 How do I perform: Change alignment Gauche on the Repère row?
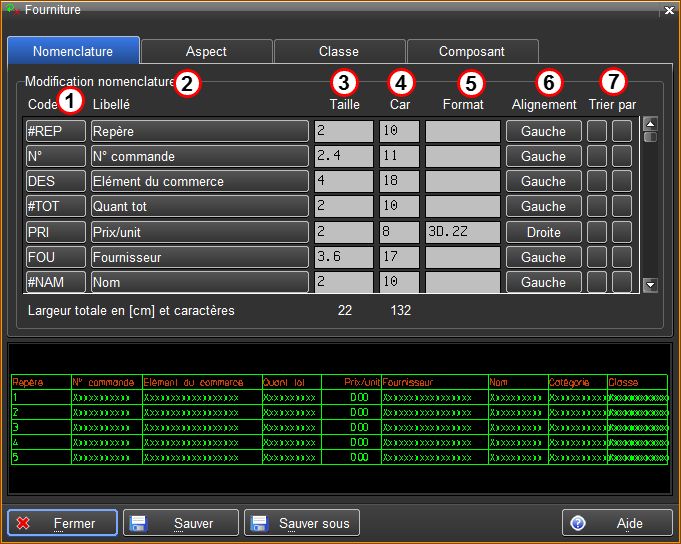coord(543,131)
